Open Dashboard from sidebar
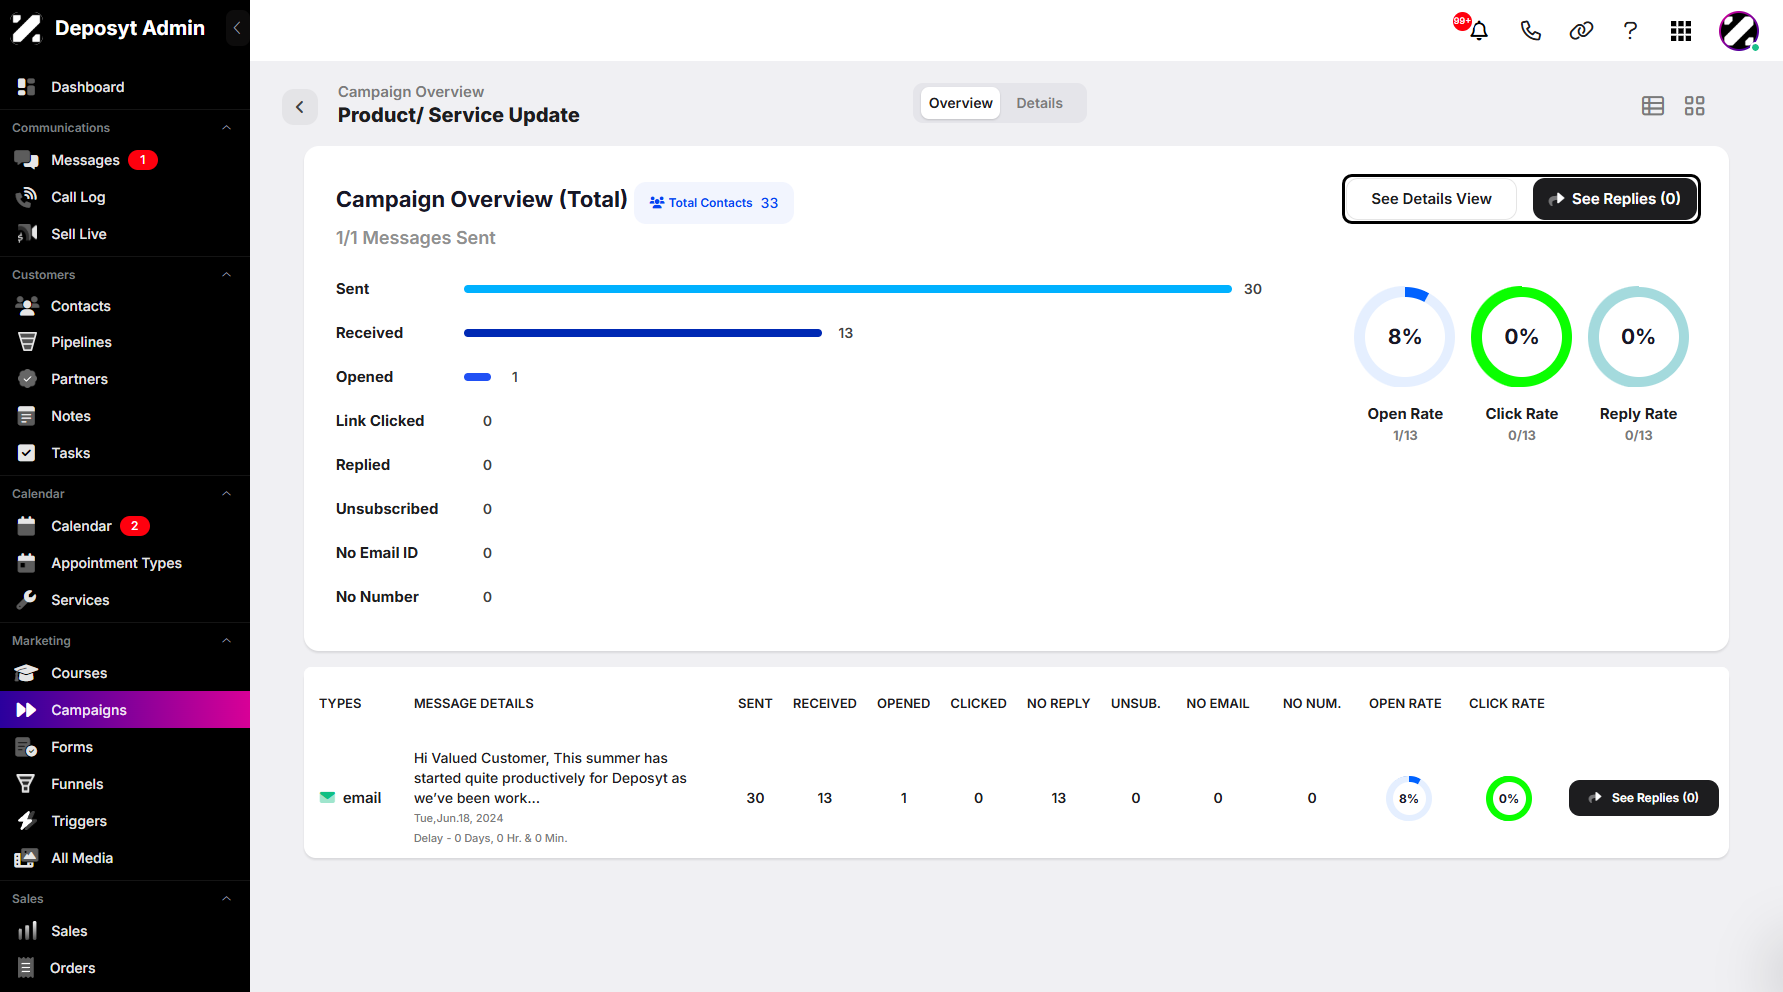Image resolution: width=1783 pixels, height=992 pixels. [125, 87]
